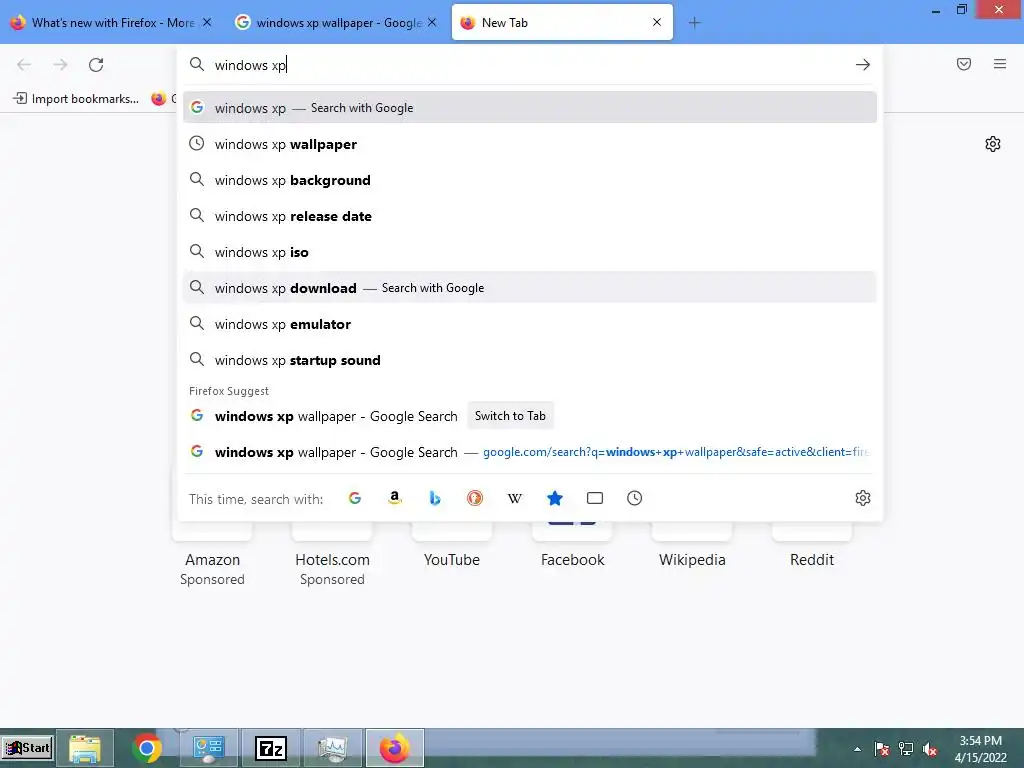Reload the page with the refresh icon

tap(96, 65)
